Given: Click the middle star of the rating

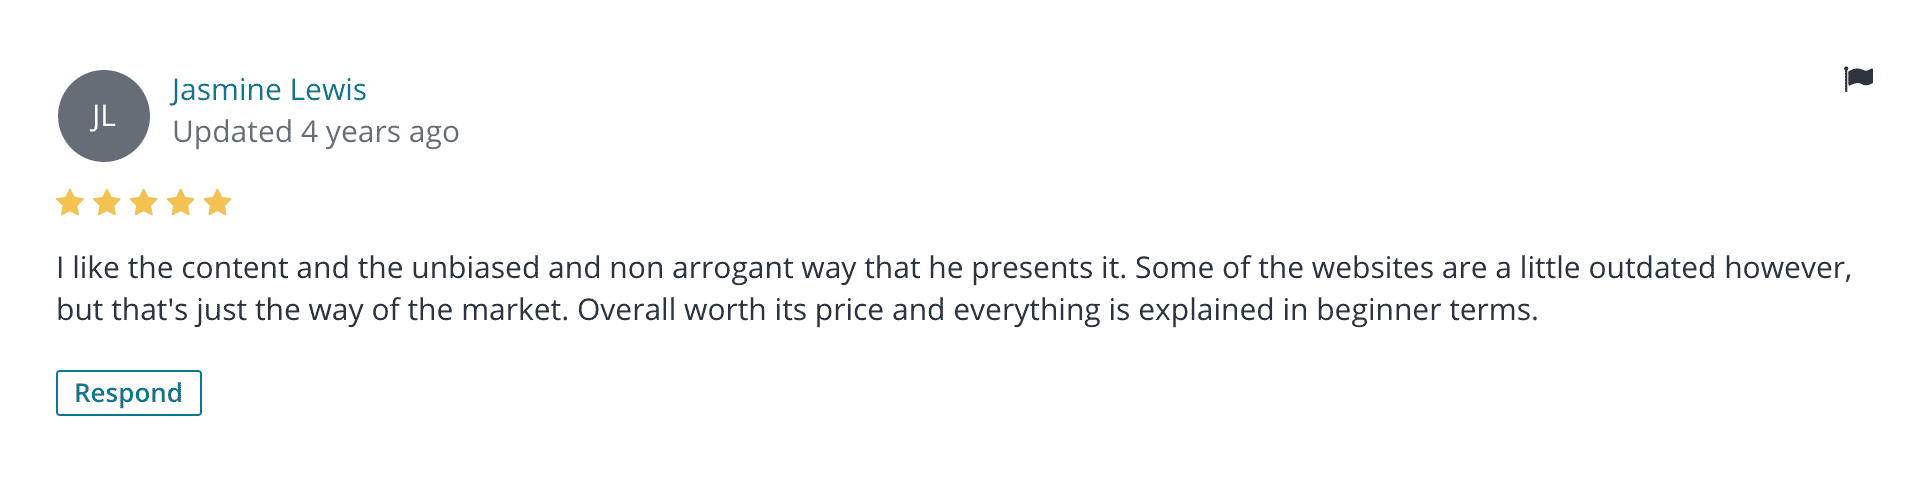Looking at the screenshot, I should click(144, 203).
